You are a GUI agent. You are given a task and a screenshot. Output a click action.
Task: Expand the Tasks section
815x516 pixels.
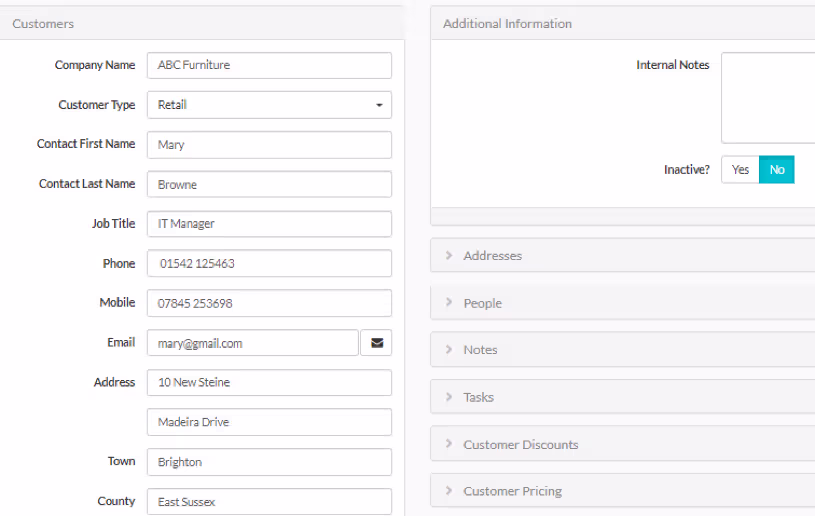click(x=623, y=397)
